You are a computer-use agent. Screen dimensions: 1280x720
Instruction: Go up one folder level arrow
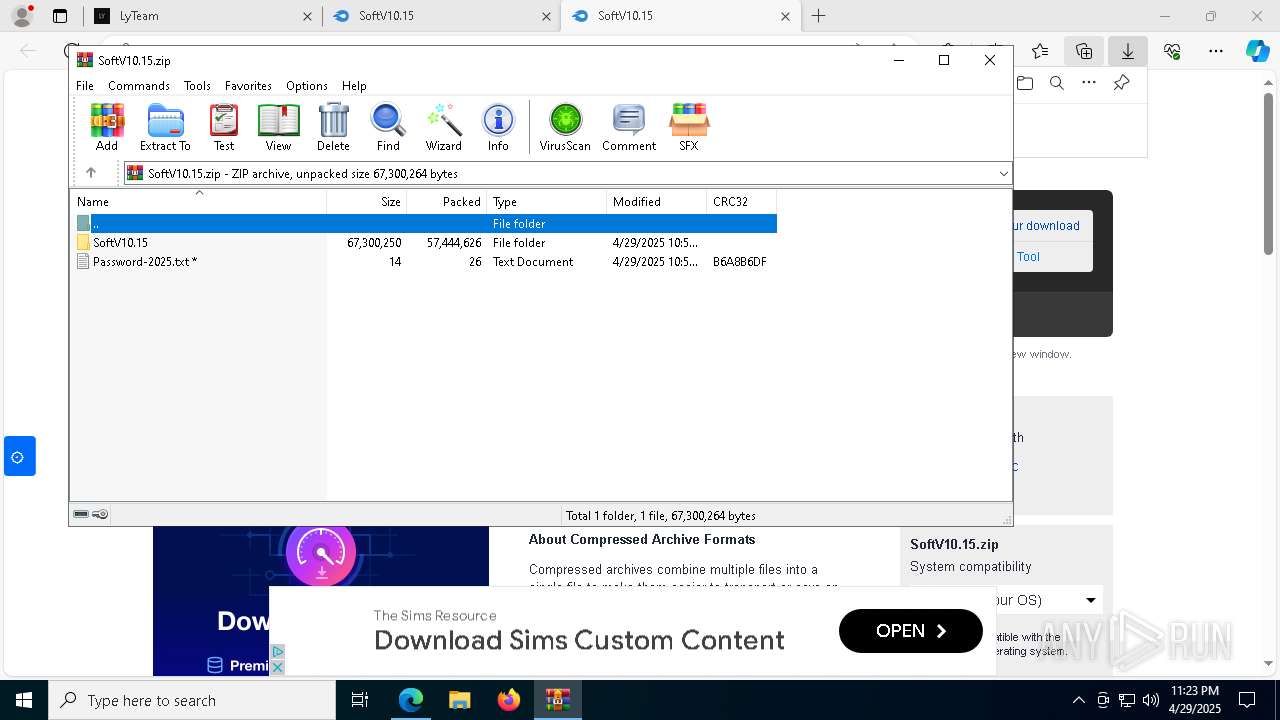pyautogui.click(x=91, y=173)
